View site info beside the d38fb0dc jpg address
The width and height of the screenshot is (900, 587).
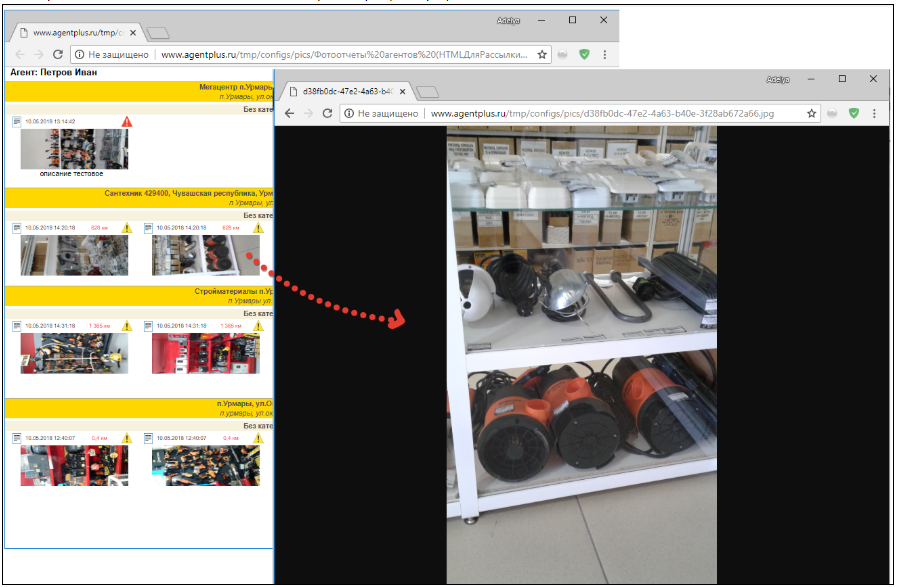pos(348,114)
